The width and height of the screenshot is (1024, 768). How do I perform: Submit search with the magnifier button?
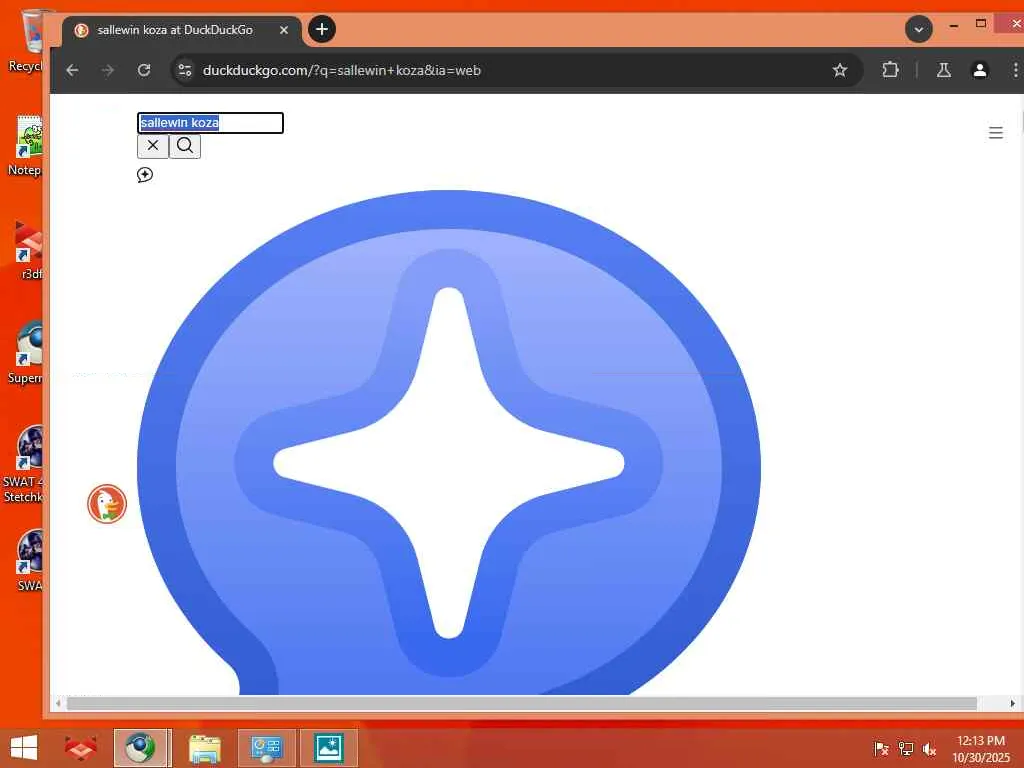coord(185,146)
